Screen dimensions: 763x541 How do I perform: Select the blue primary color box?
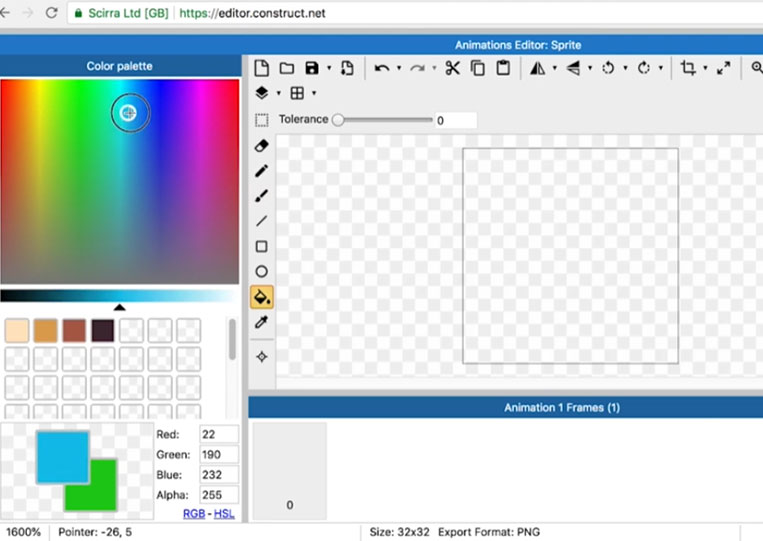click(63, 457)
